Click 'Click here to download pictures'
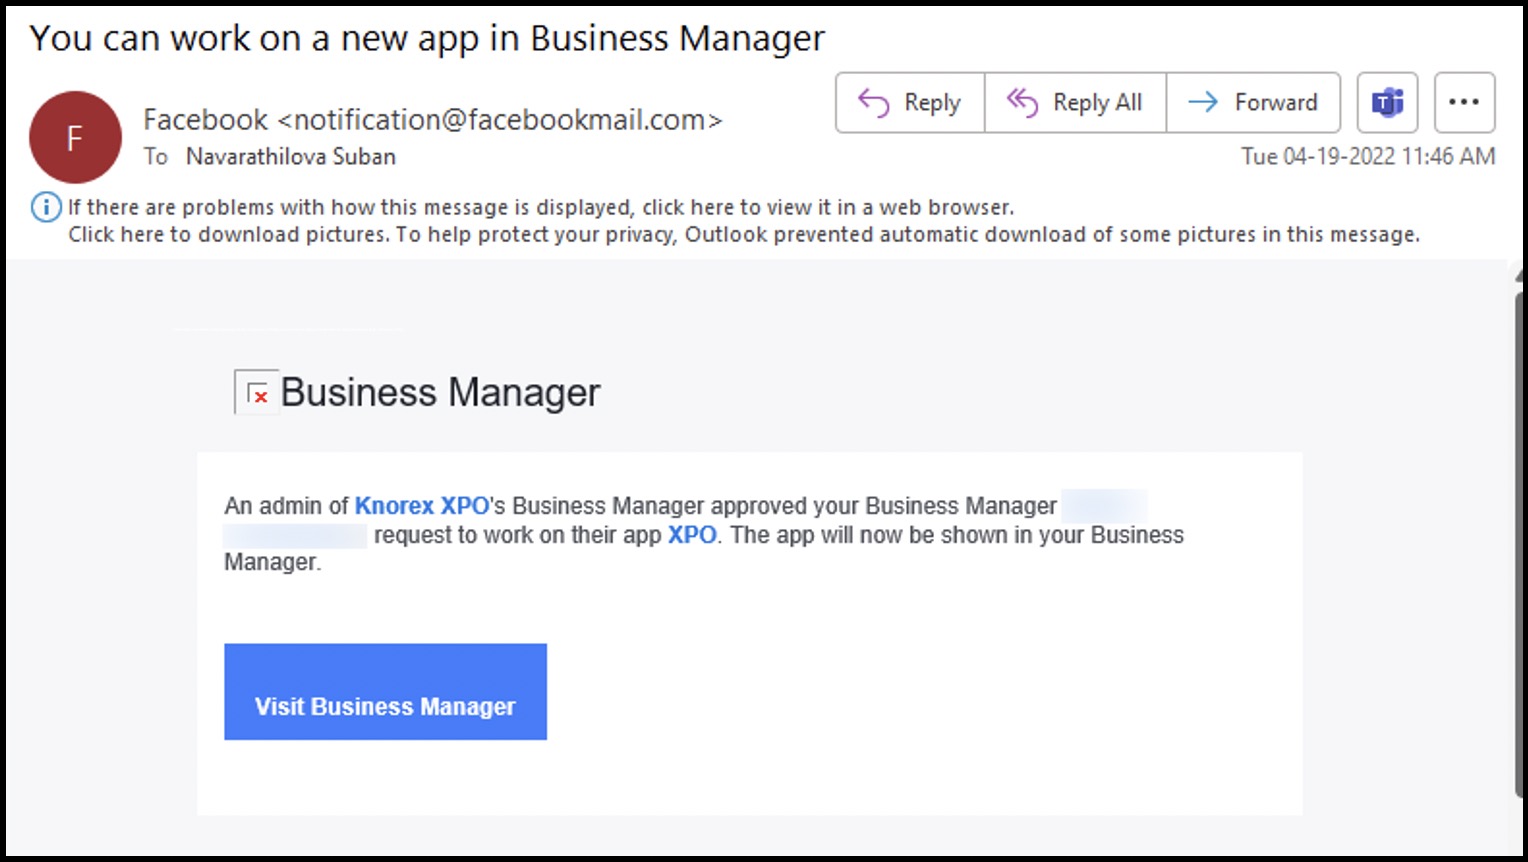 pyautogui.click(x=160, y=234)
